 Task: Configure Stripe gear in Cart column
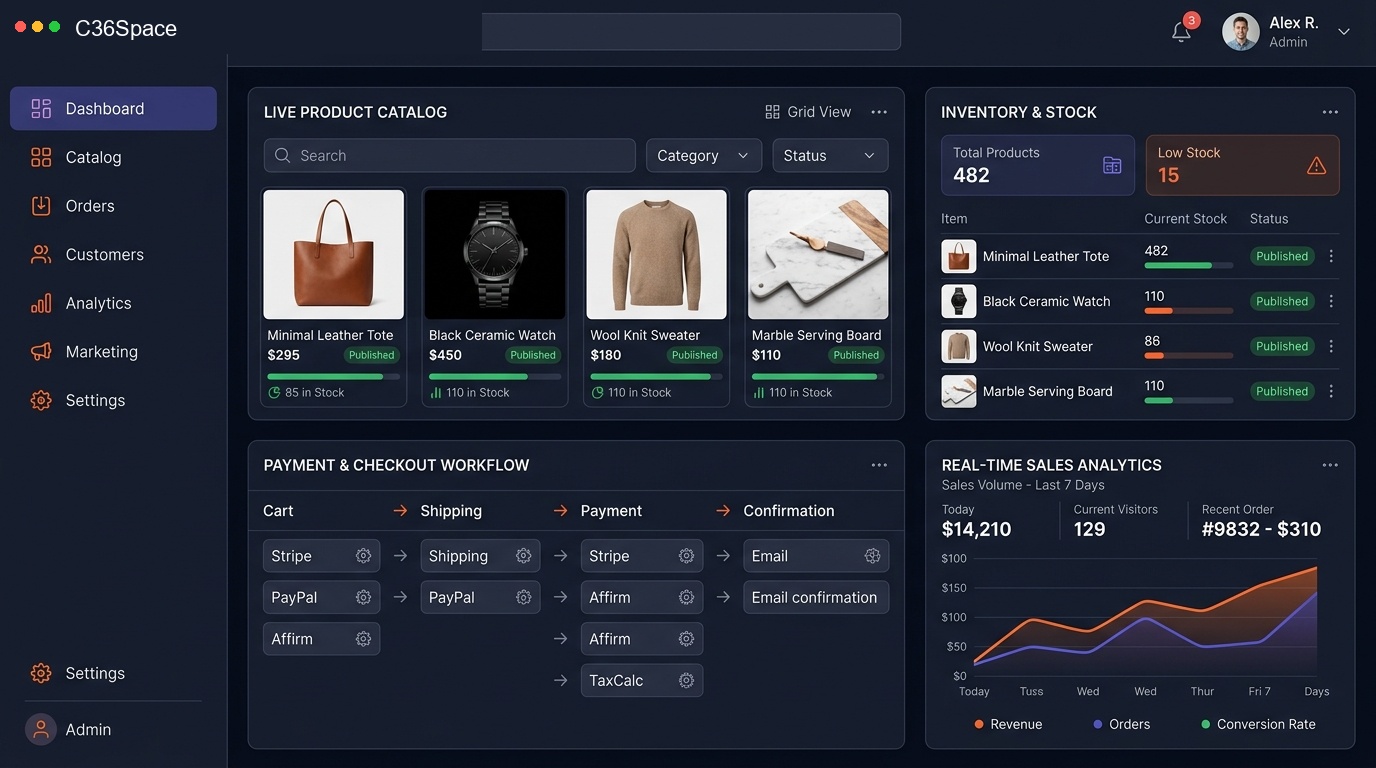click(363, 556)
